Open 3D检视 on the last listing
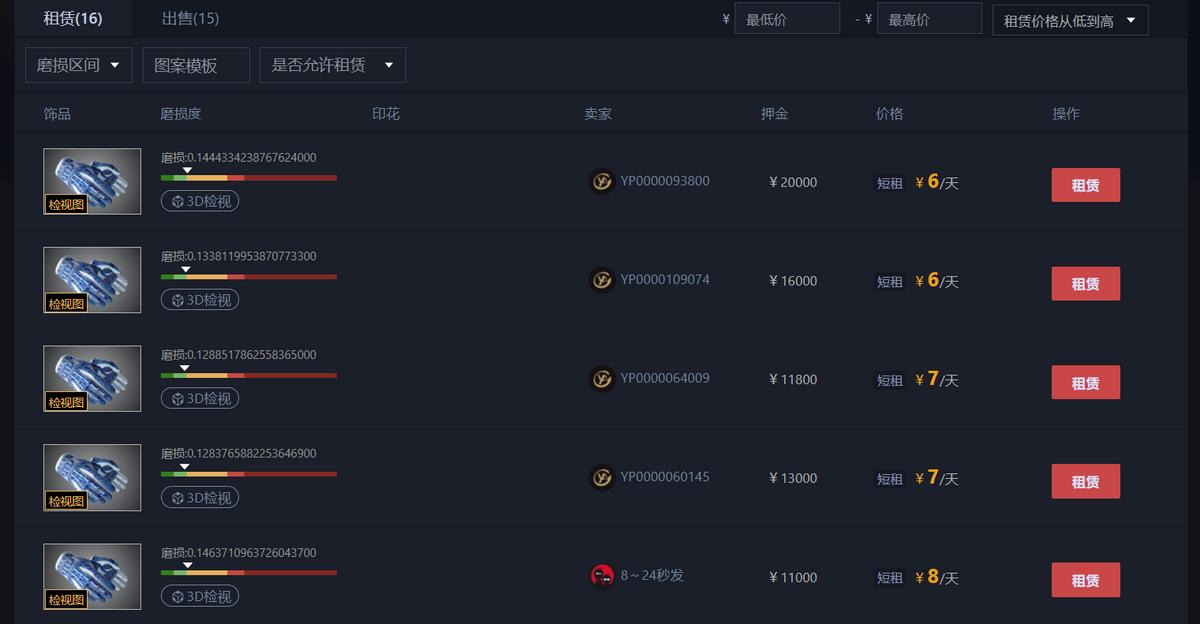 (x=199, y=595)
